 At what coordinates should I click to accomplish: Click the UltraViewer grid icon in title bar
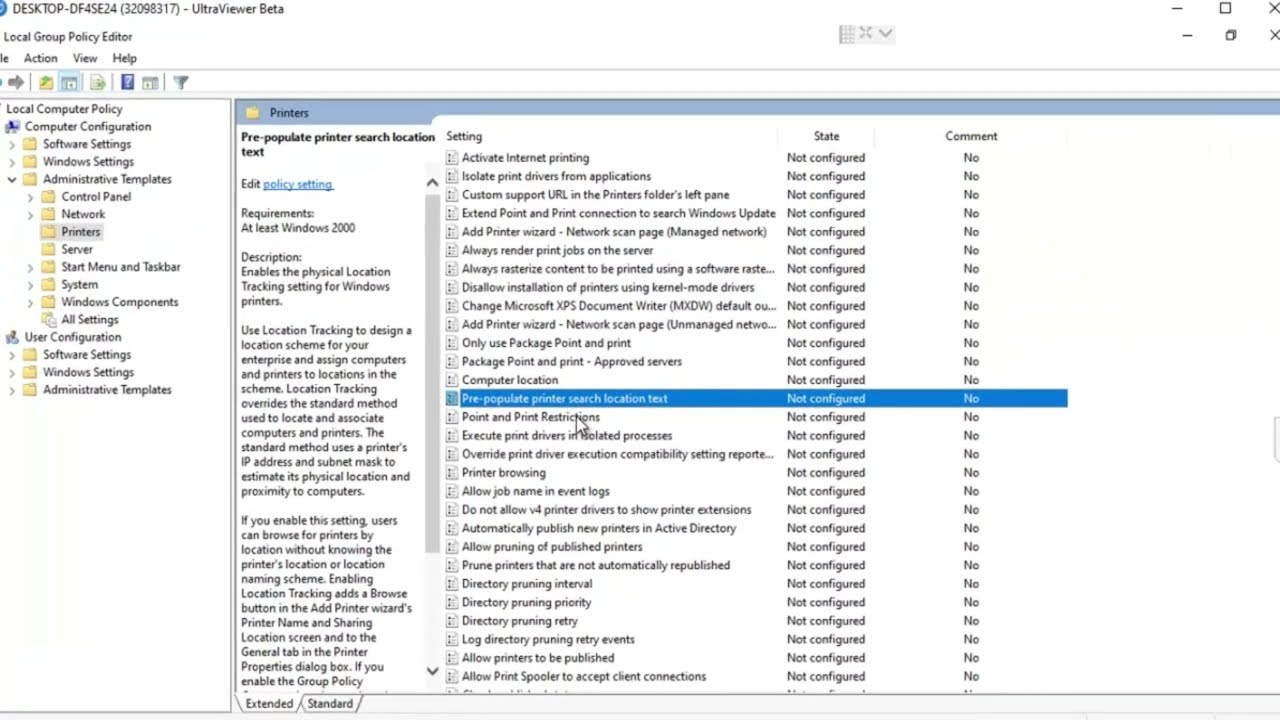[847, 34]
